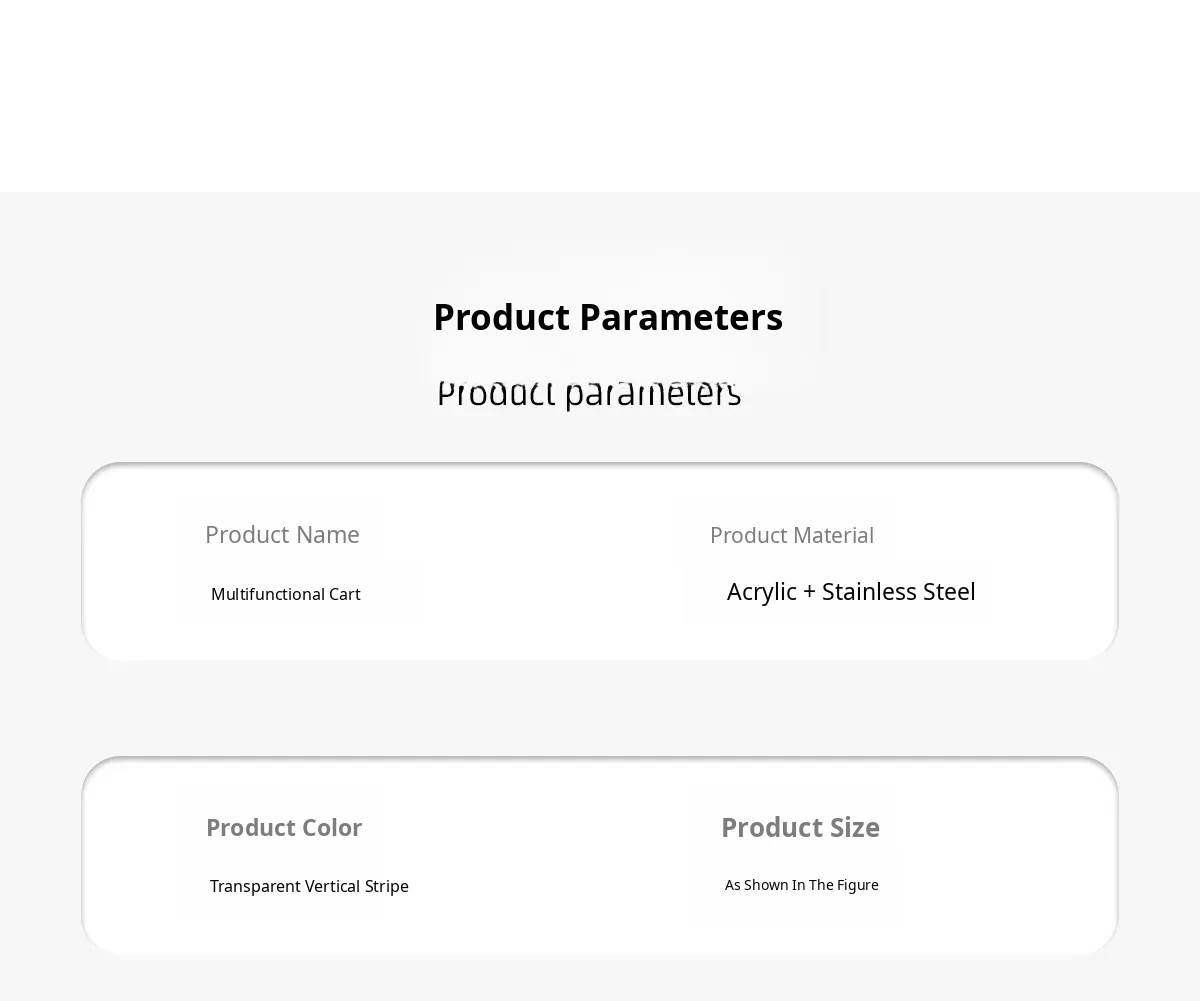The width and height of the screenshot is (1200, 1001).
Task: Click the distorted "Product parameters" subtitle text
Action: coord(589,393)
